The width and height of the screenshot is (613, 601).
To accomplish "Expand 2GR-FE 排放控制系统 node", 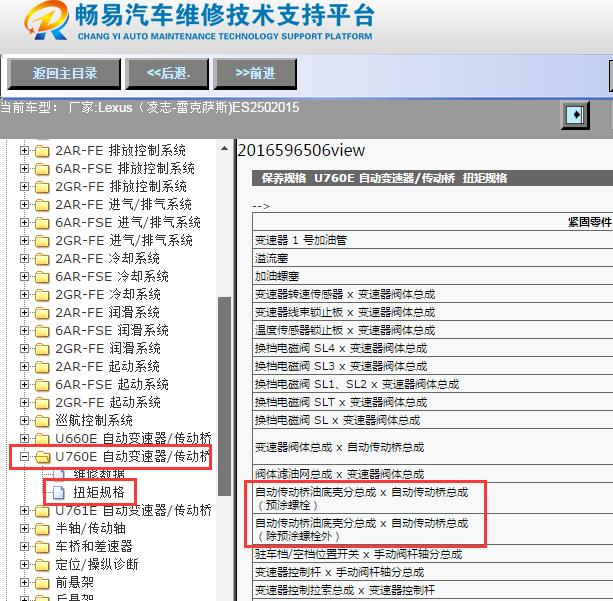I will click(x=24, y=187).
